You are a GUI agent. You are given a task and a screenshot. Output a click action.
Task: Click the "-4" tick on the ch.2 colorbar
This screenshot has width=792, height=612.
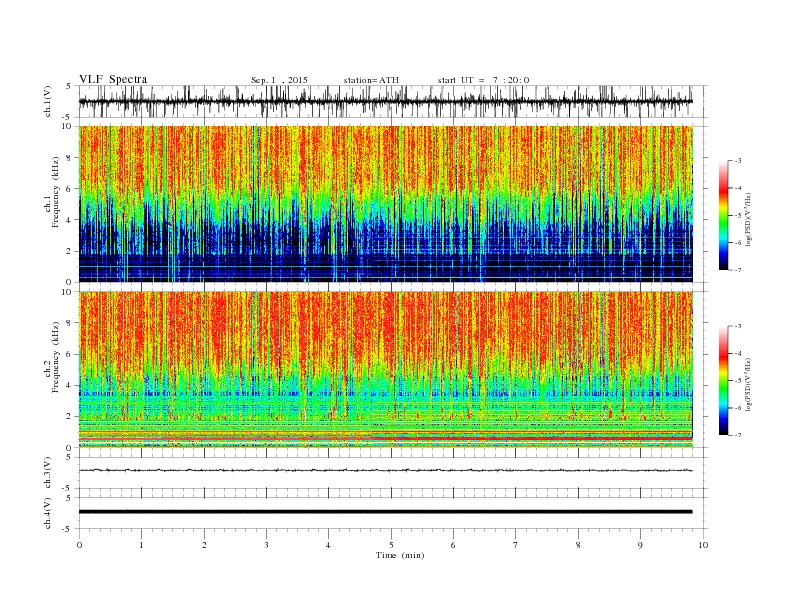click(x=738, y=353)
